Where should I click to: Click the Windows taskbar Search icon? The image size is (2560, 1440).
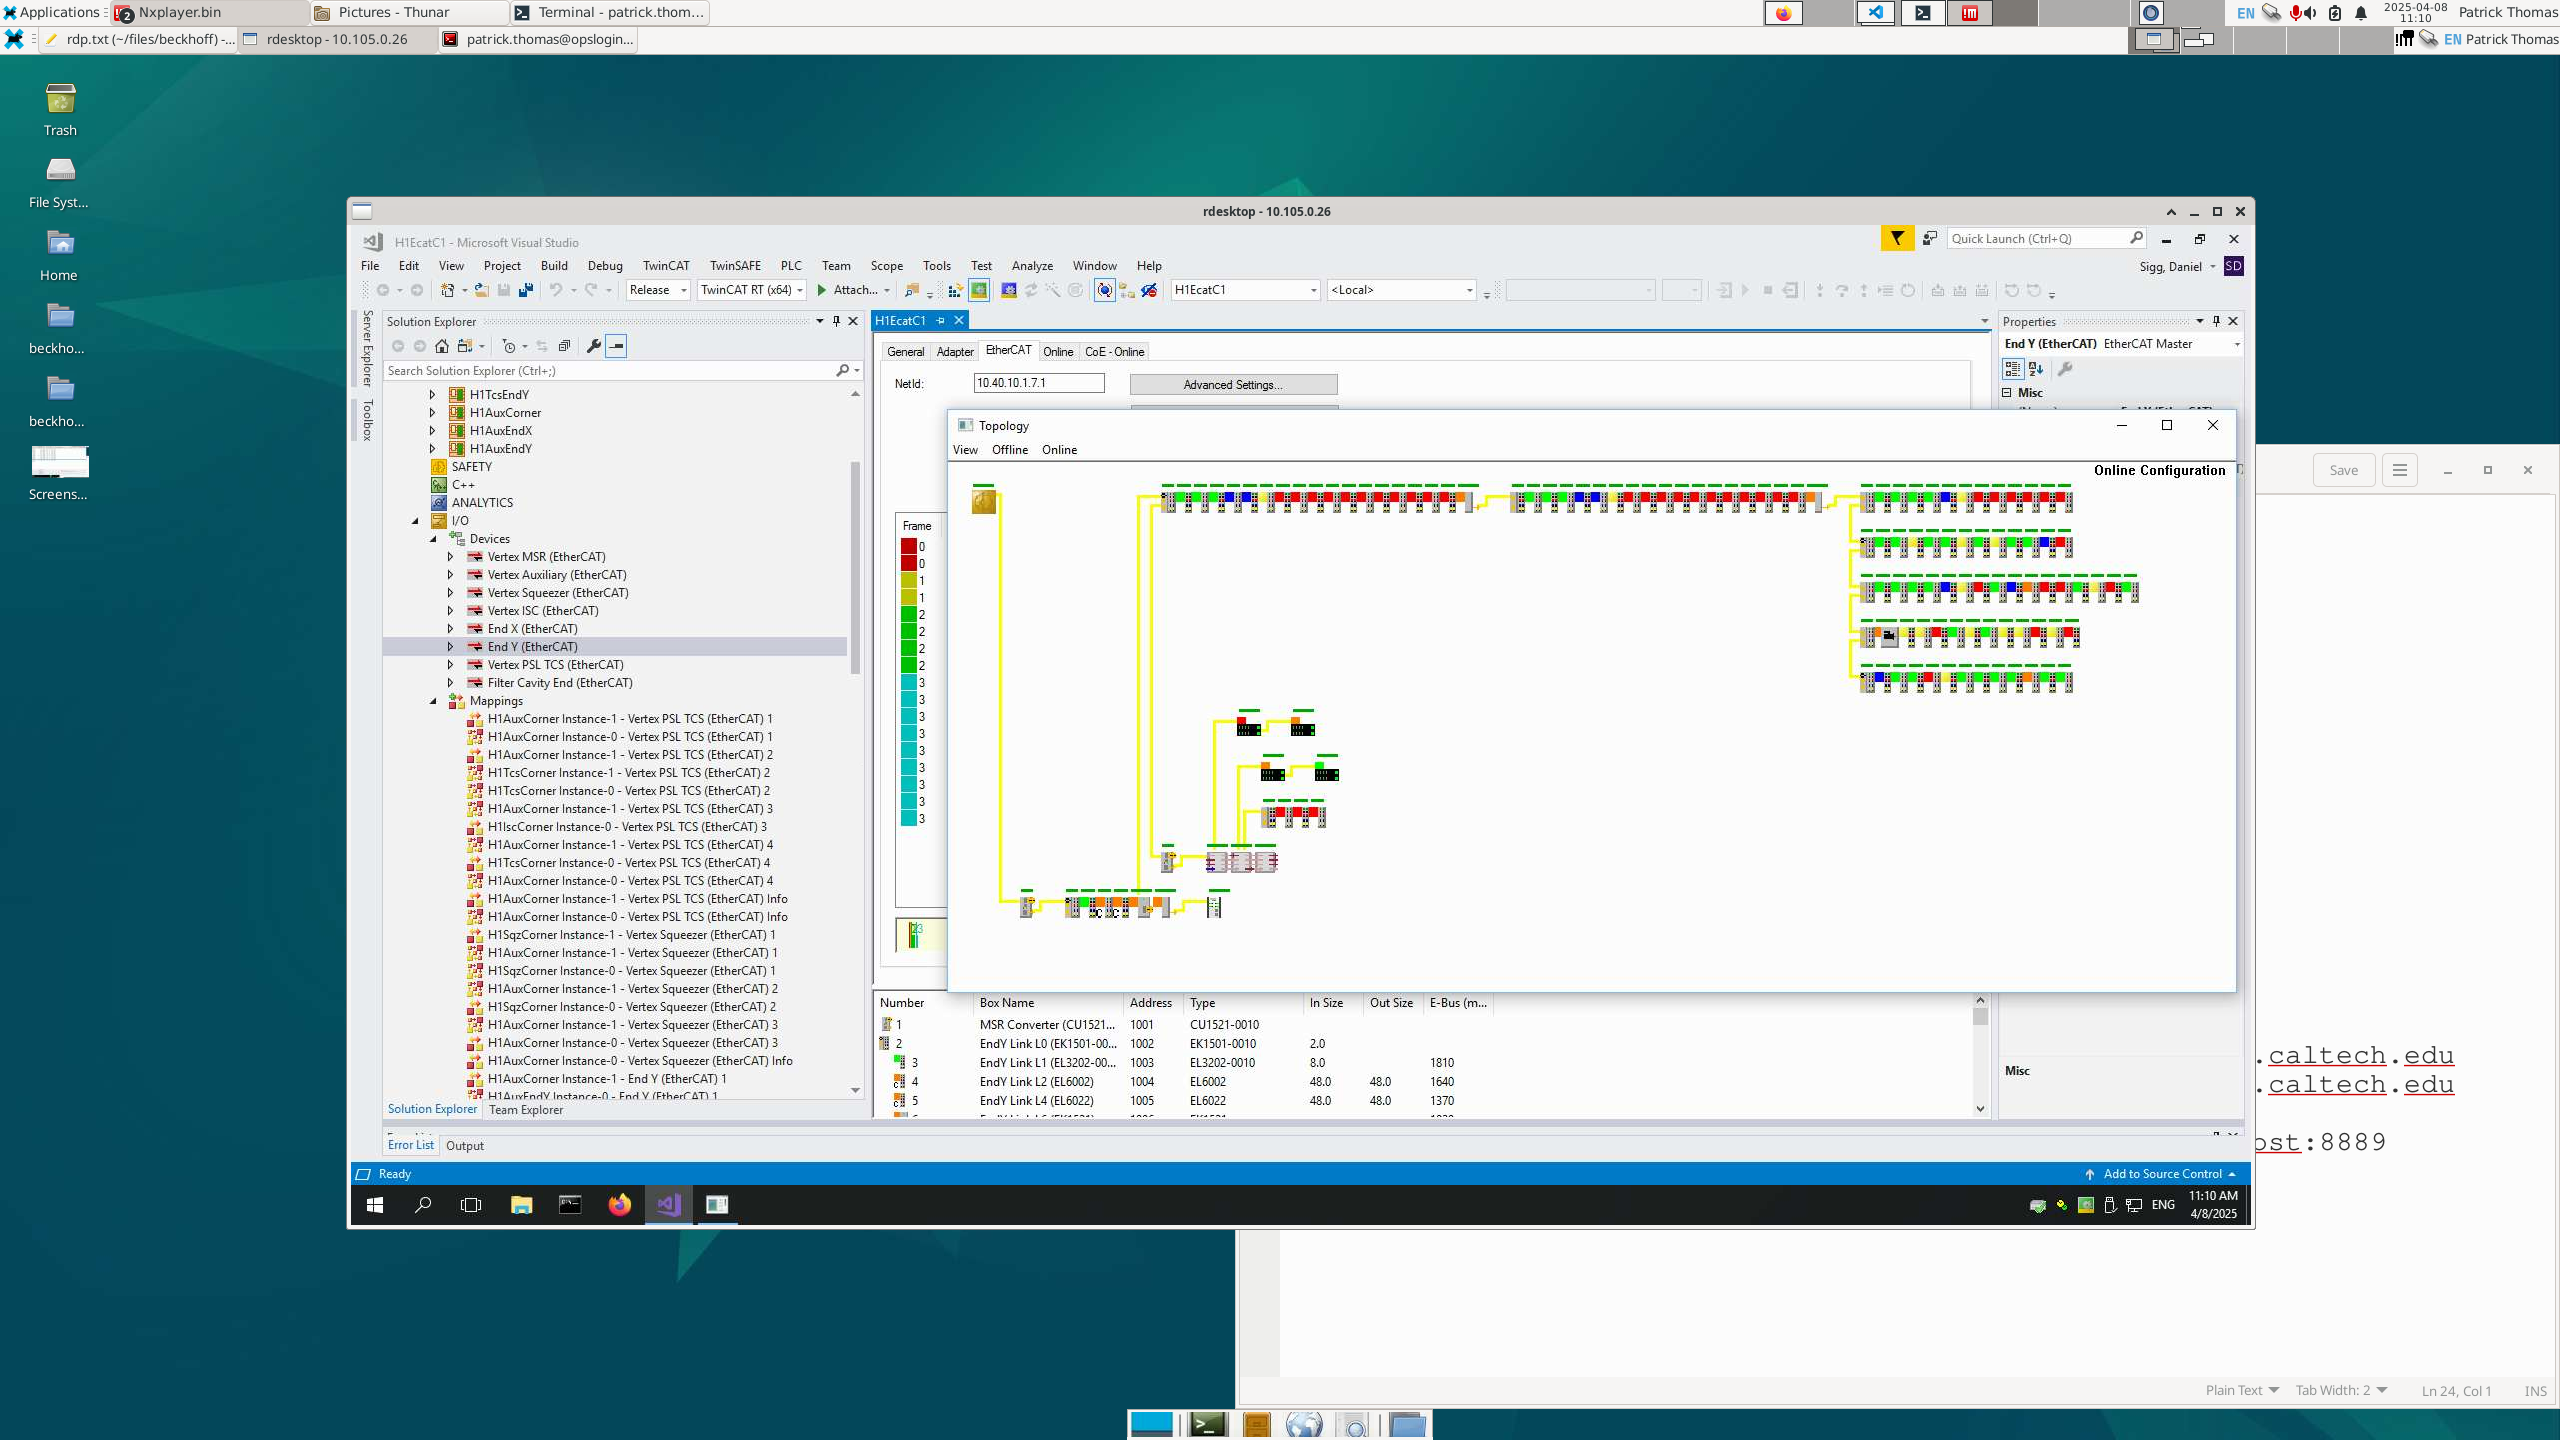[x=423, y=1204]
